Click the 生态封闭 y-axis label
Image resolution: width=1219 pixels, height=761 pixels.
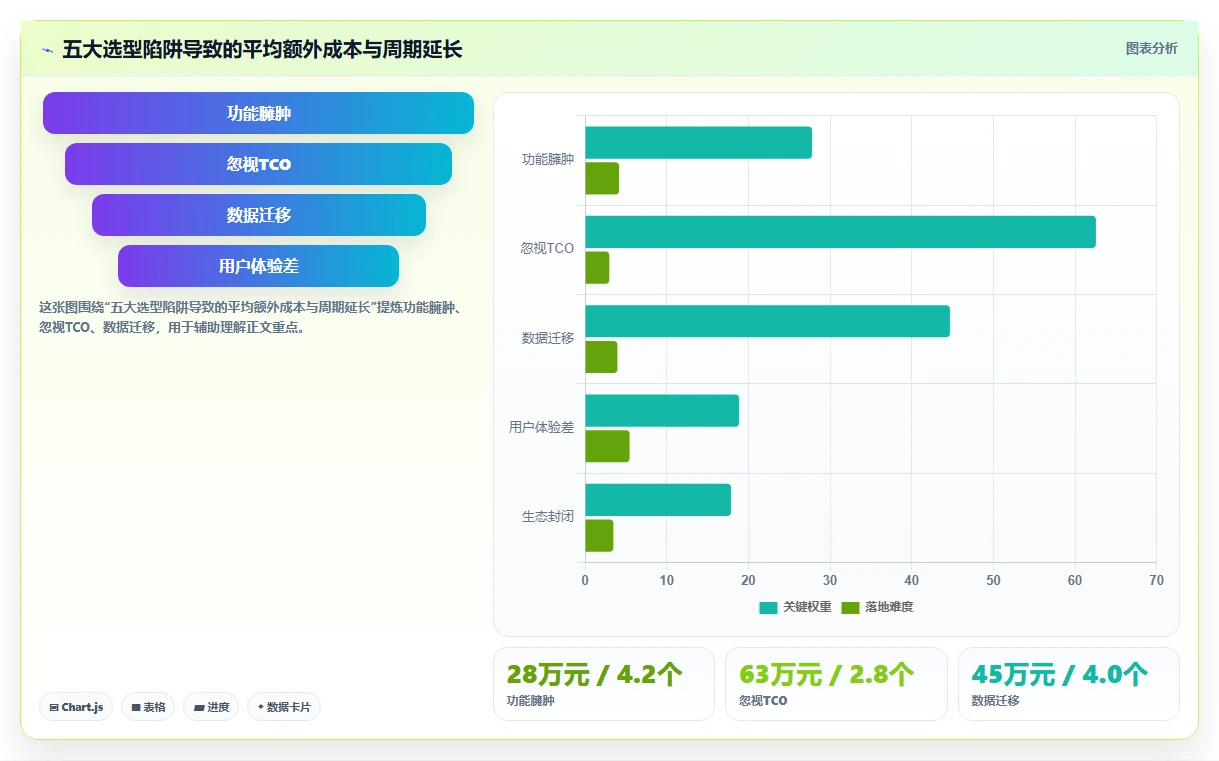pos(548,517)
